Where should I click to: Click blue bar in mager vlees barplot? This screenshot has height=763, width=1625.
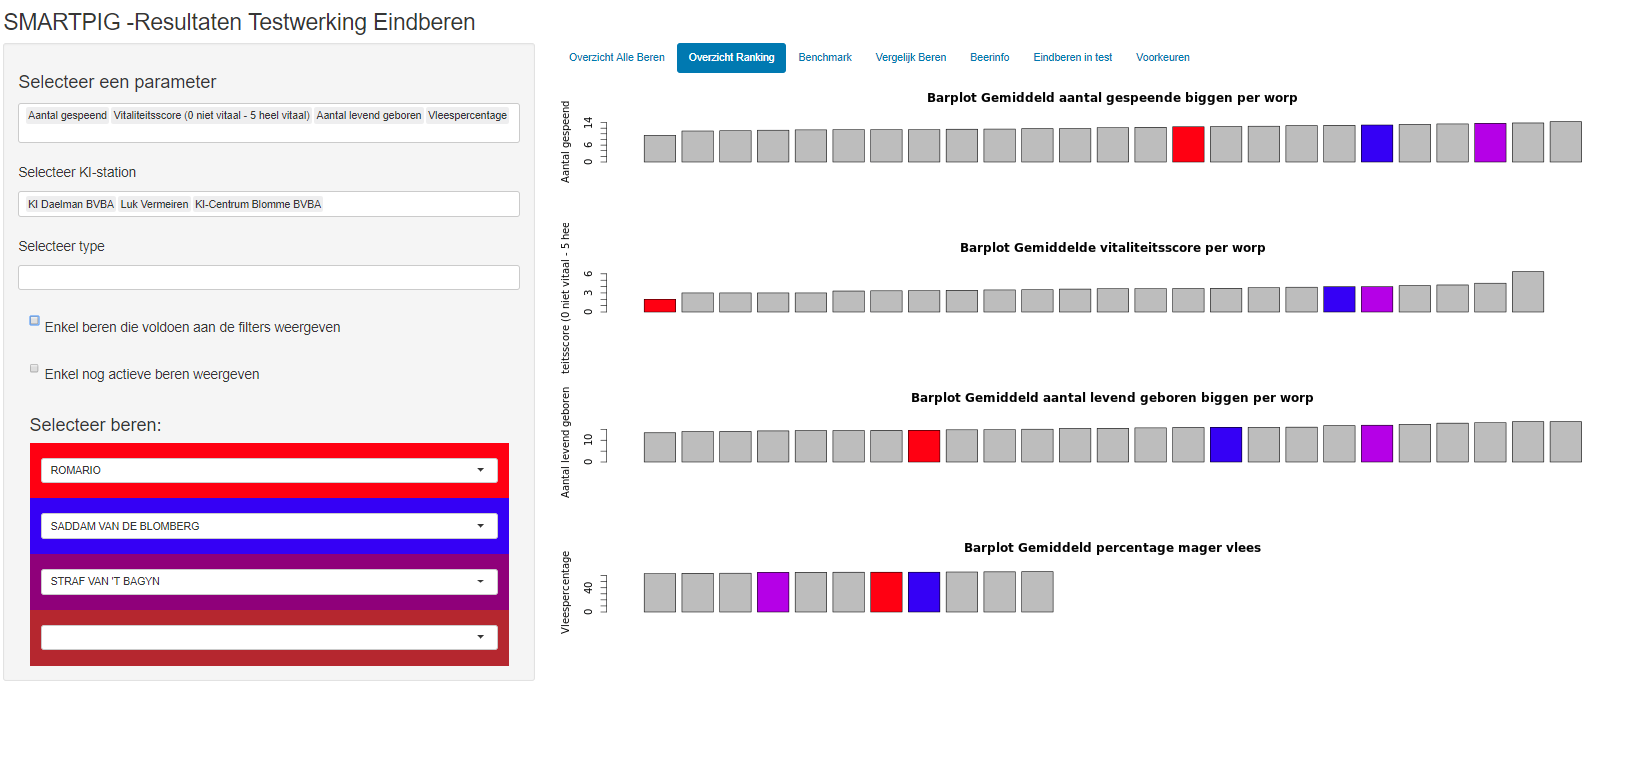(x=923, y=592)
